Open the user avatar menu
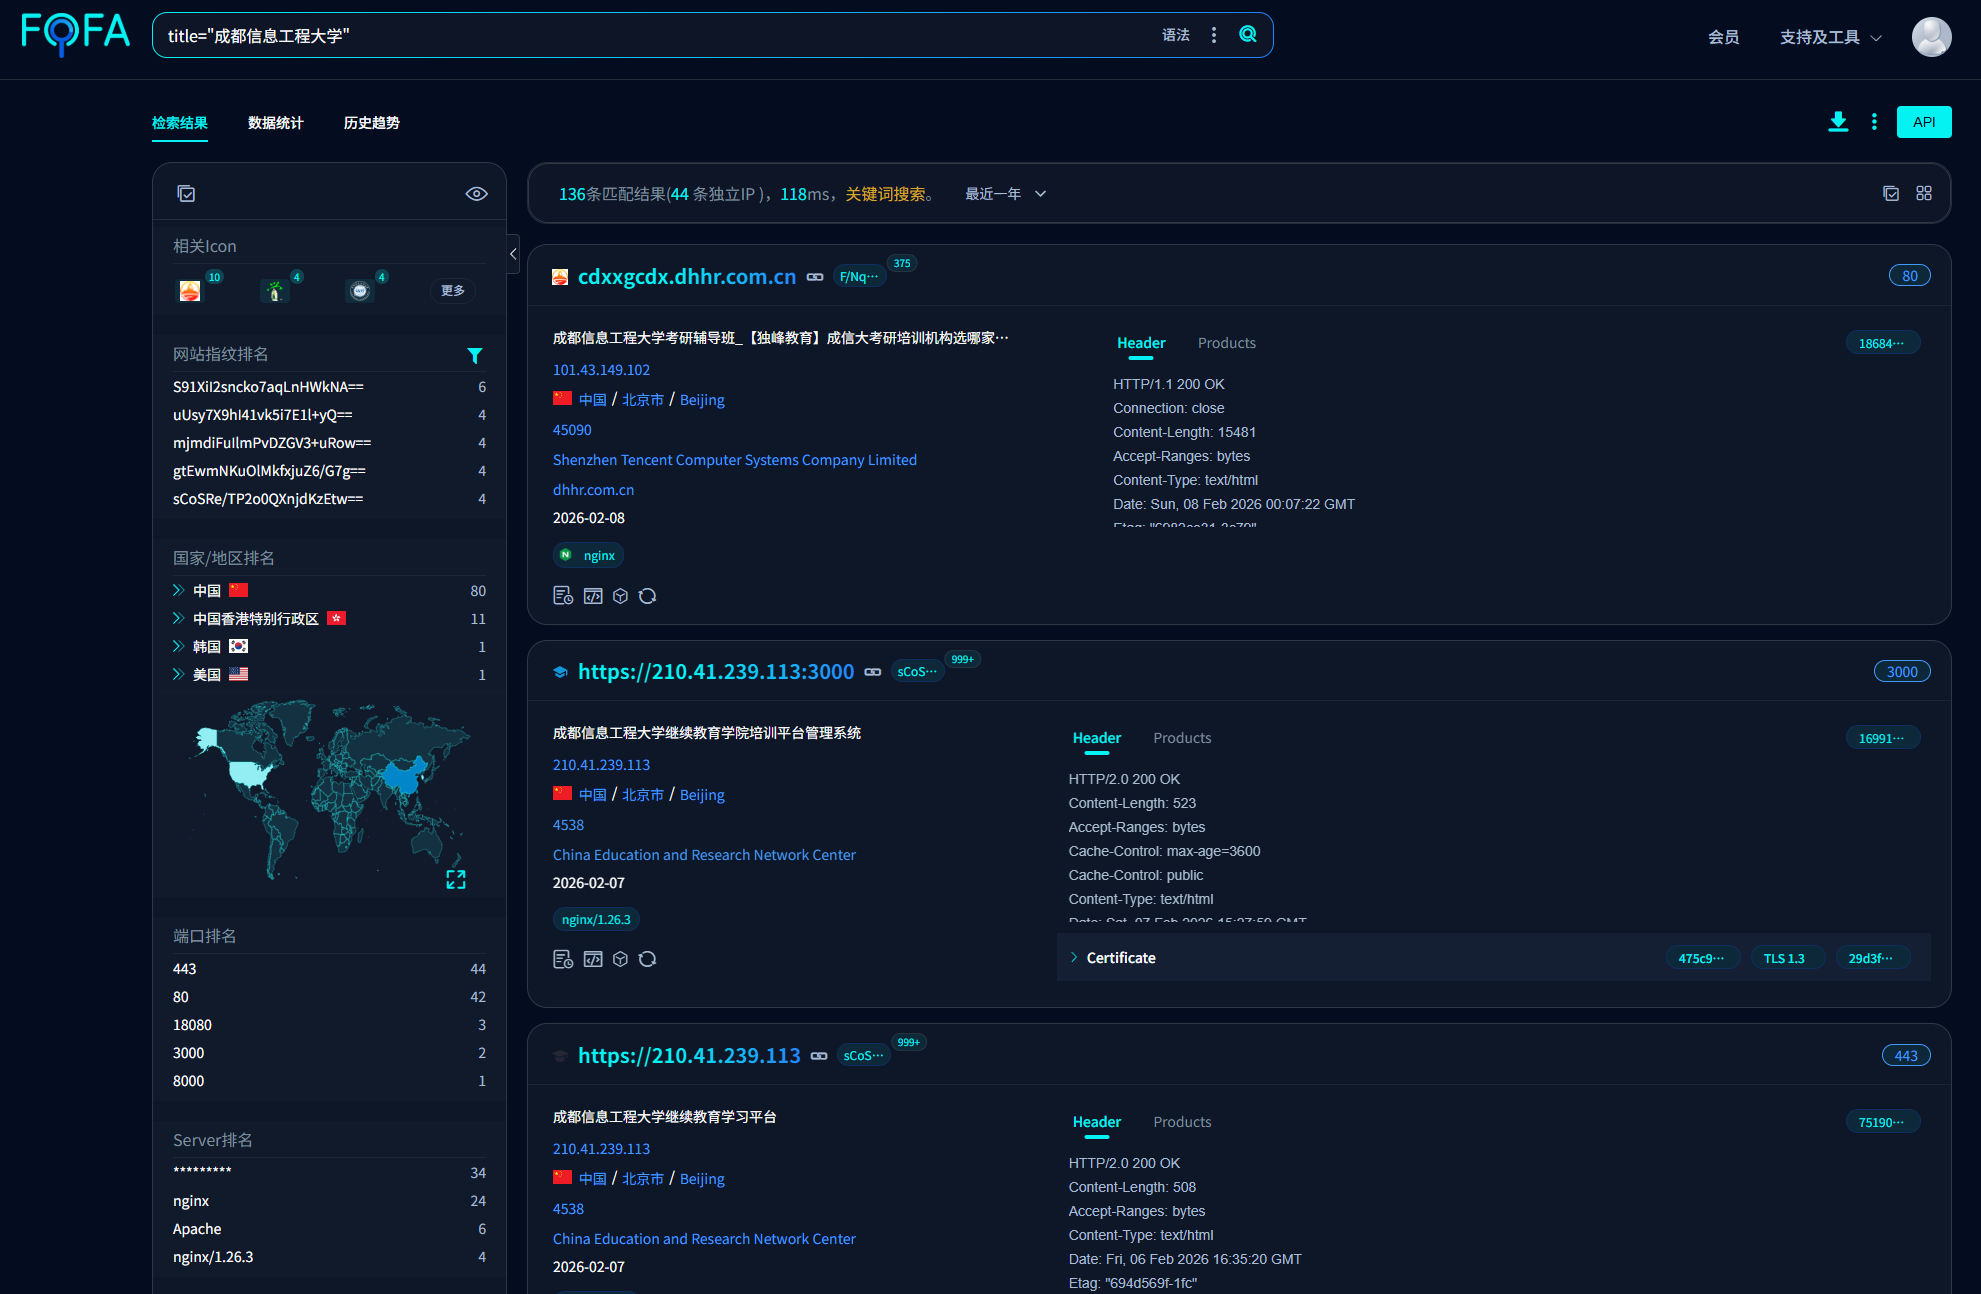 pyautogui.click(x=1931, y=37)
